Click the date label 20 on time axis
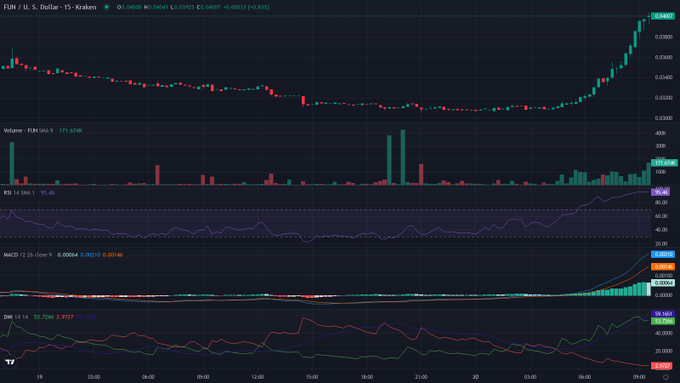Image resolution: width=680 pixels, height=383 pixels. (476, 377)
